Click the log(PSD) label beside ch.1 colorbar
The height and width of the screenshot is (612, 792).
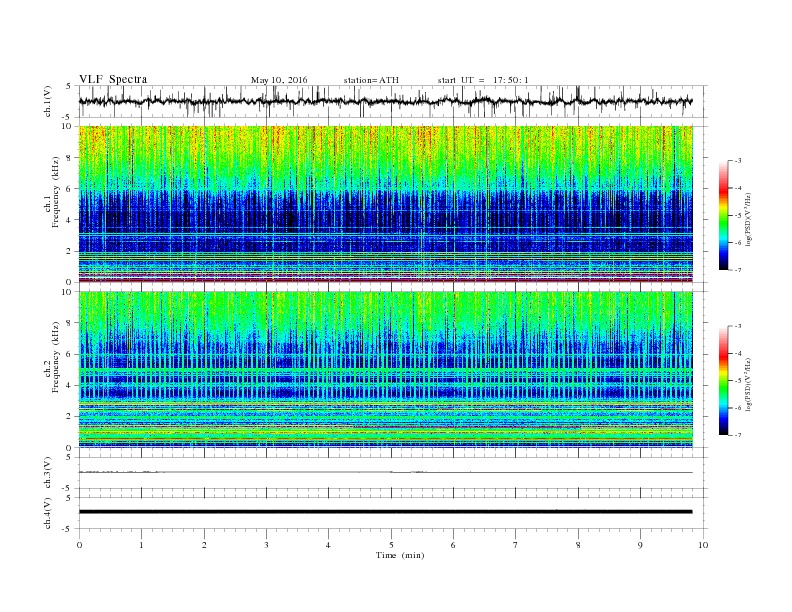(748, 219)
